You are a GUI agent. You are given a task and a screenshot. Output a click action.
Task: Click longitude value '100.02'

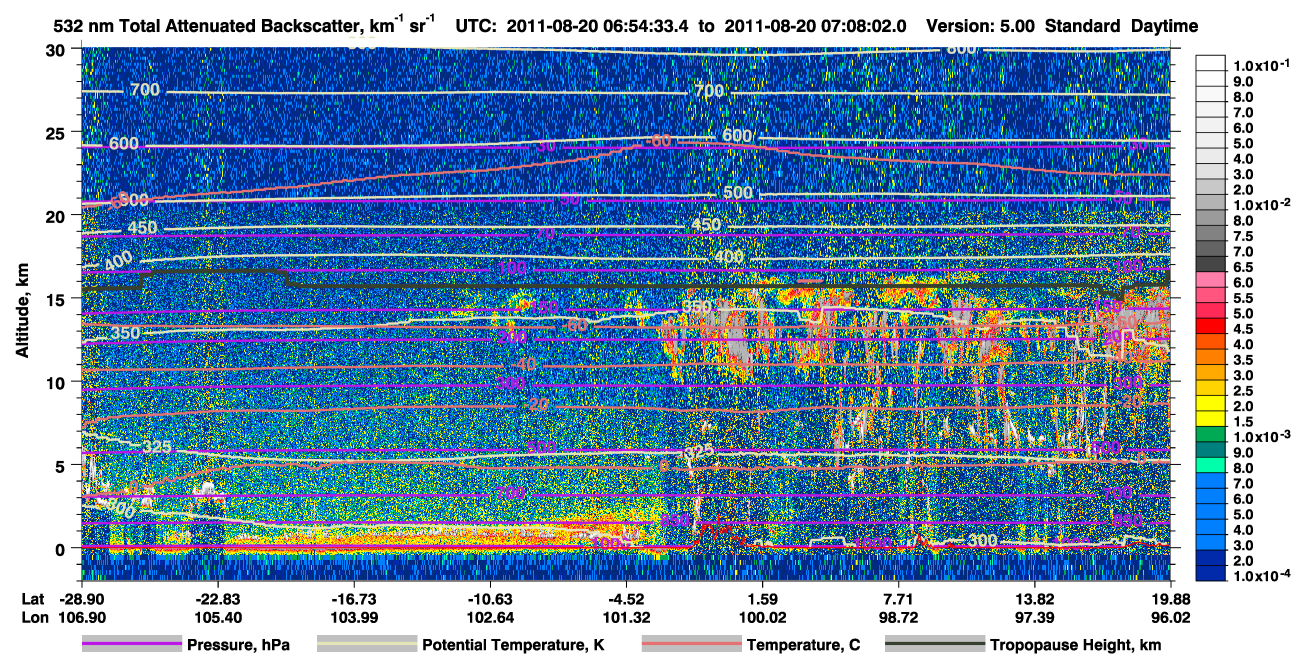click(763, 617)
